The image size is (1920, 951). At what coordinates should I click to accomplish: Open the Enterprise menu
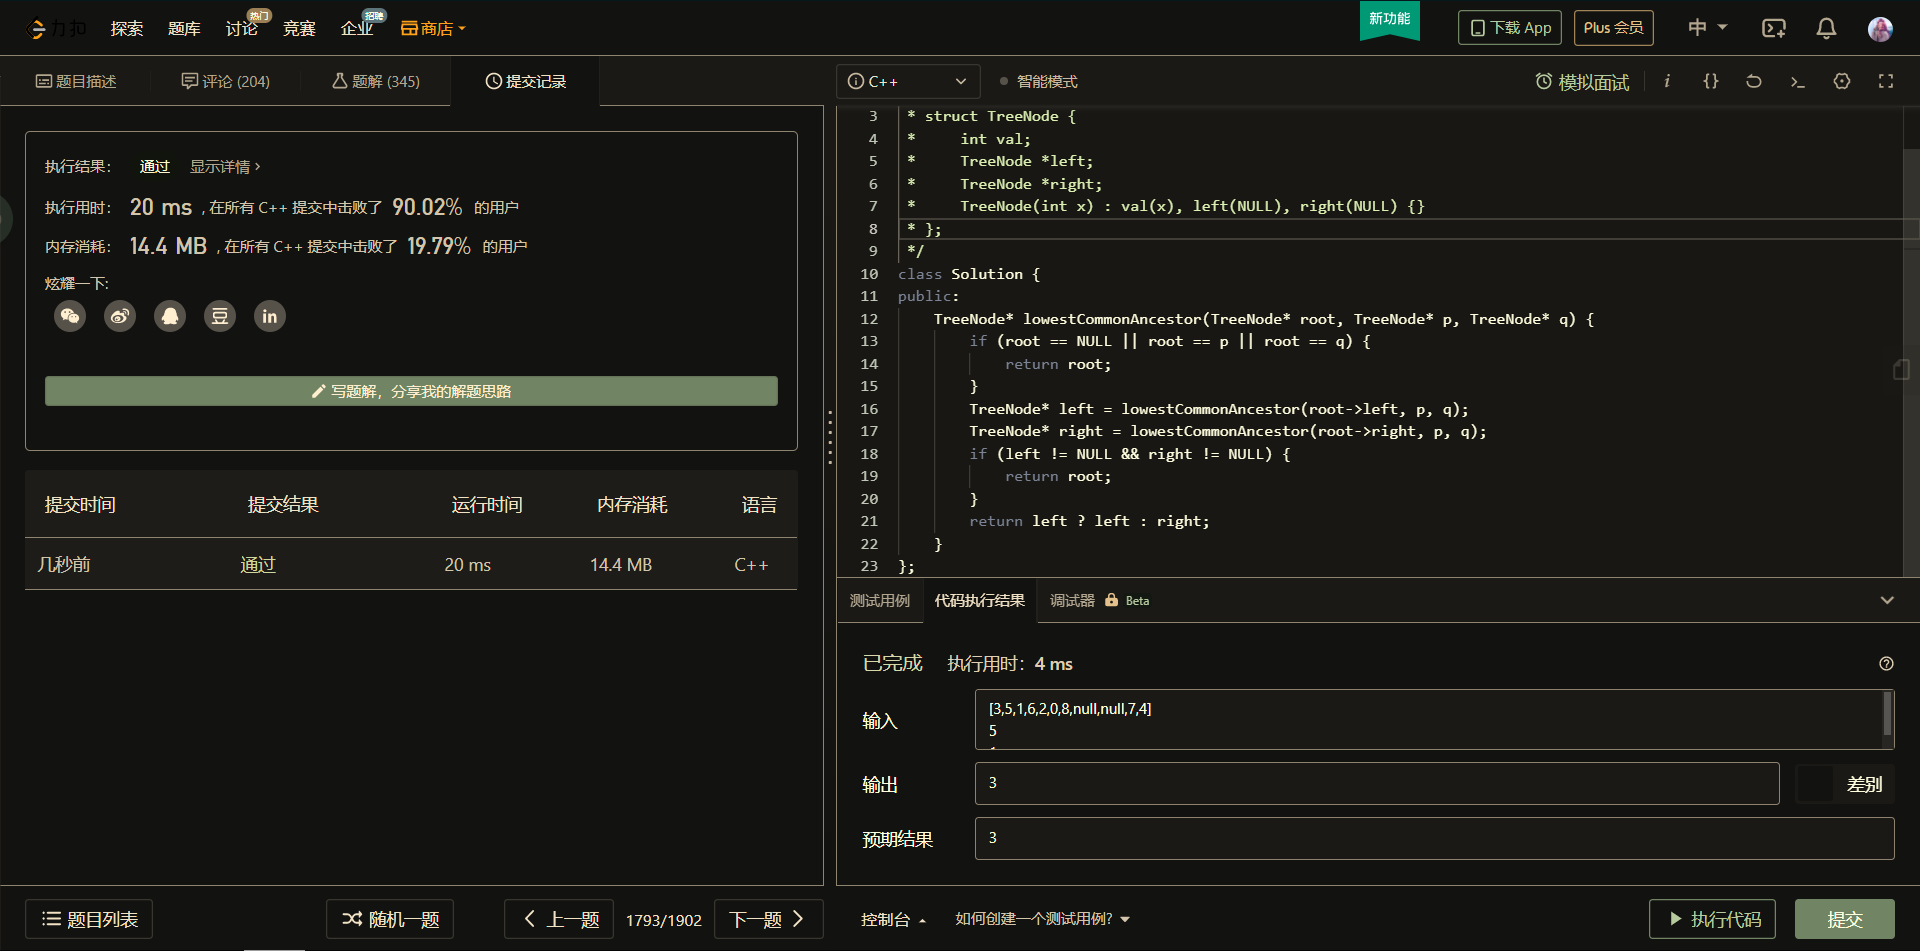[x=357, y=28]
